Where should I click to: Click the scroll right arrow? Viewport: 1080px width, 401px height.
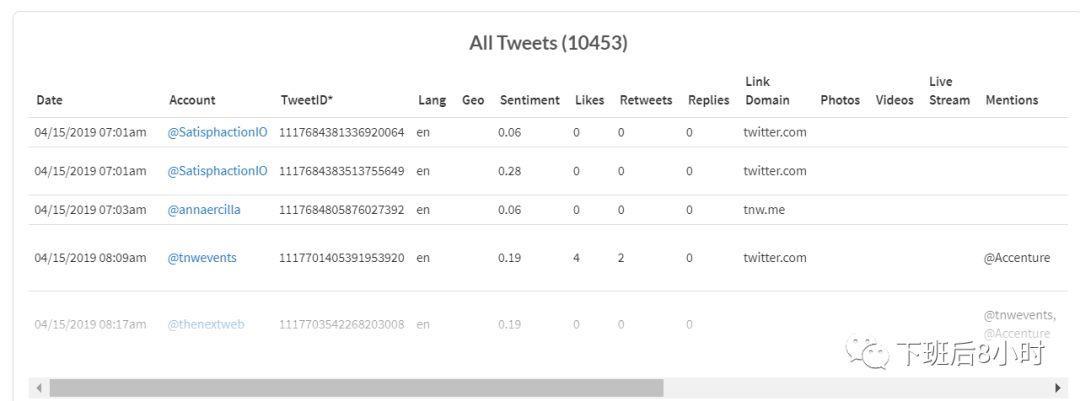(x=1058, y=388)
